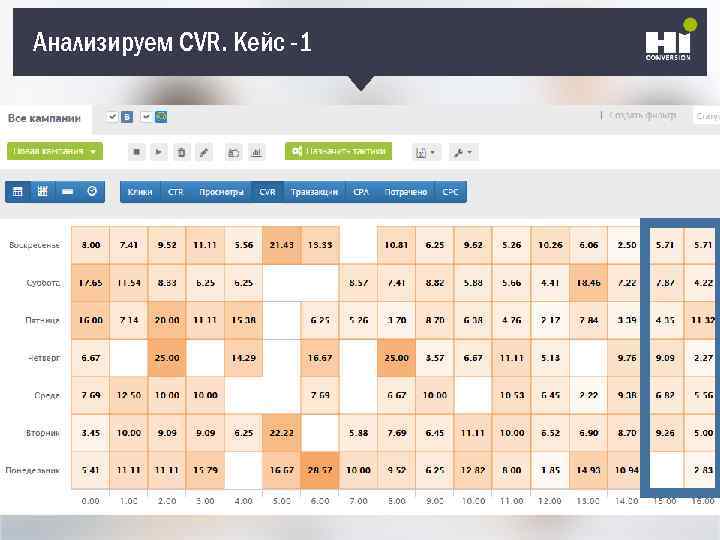The width and height of the screenshot is (720, 540).
Task: Select the CTR metric tab
Action: [x=176, y=192]
